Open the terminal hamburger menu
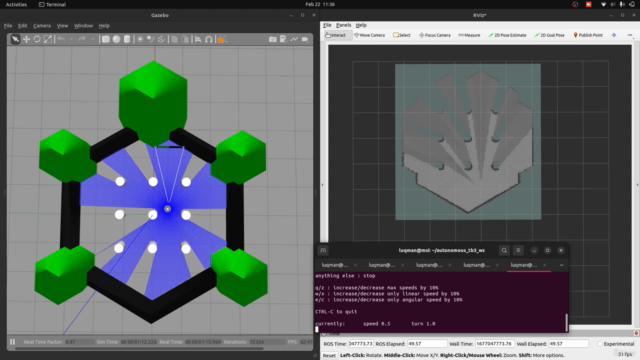The width and height of the screenshot is (640, 360). coord(518,251)
